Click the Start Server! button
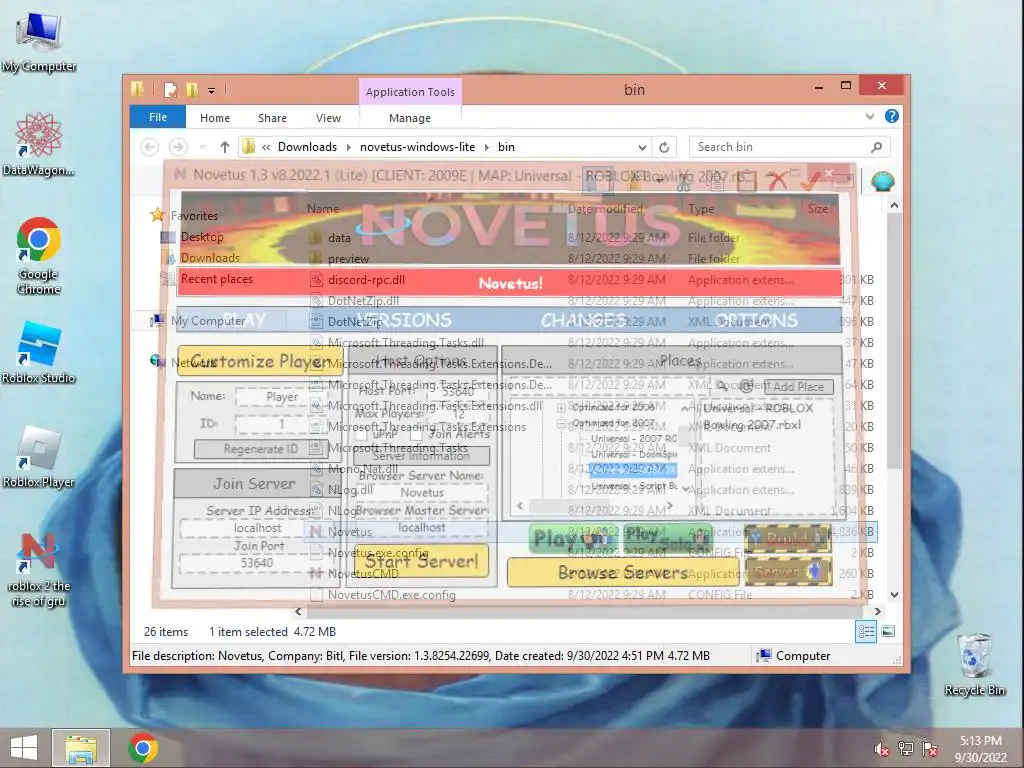Viewport: 1024px width, 768px height. pyautogui.click(x=422, y=562)
